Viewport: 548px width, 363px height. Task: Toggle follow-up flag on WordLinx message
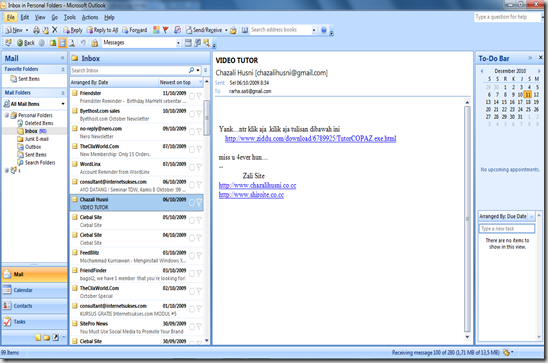click(199, 167)
